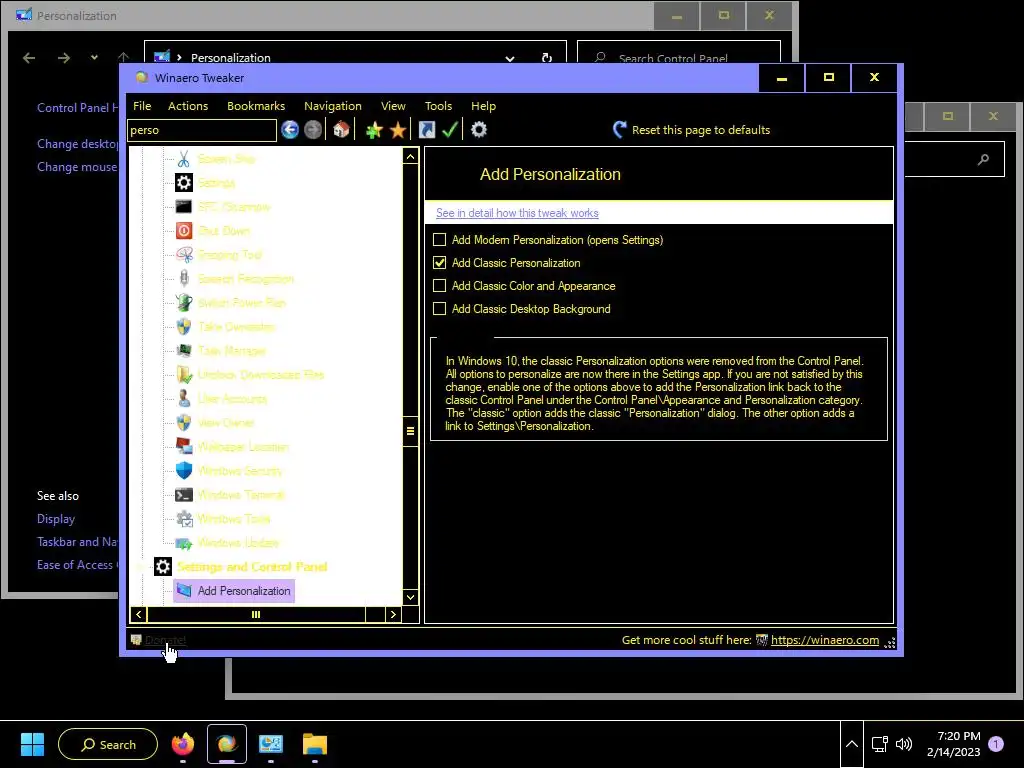Screen dimensions: 1024x768
Task: Open address bar dropdown chevron in Personalization window
Action: coord(509,58)
